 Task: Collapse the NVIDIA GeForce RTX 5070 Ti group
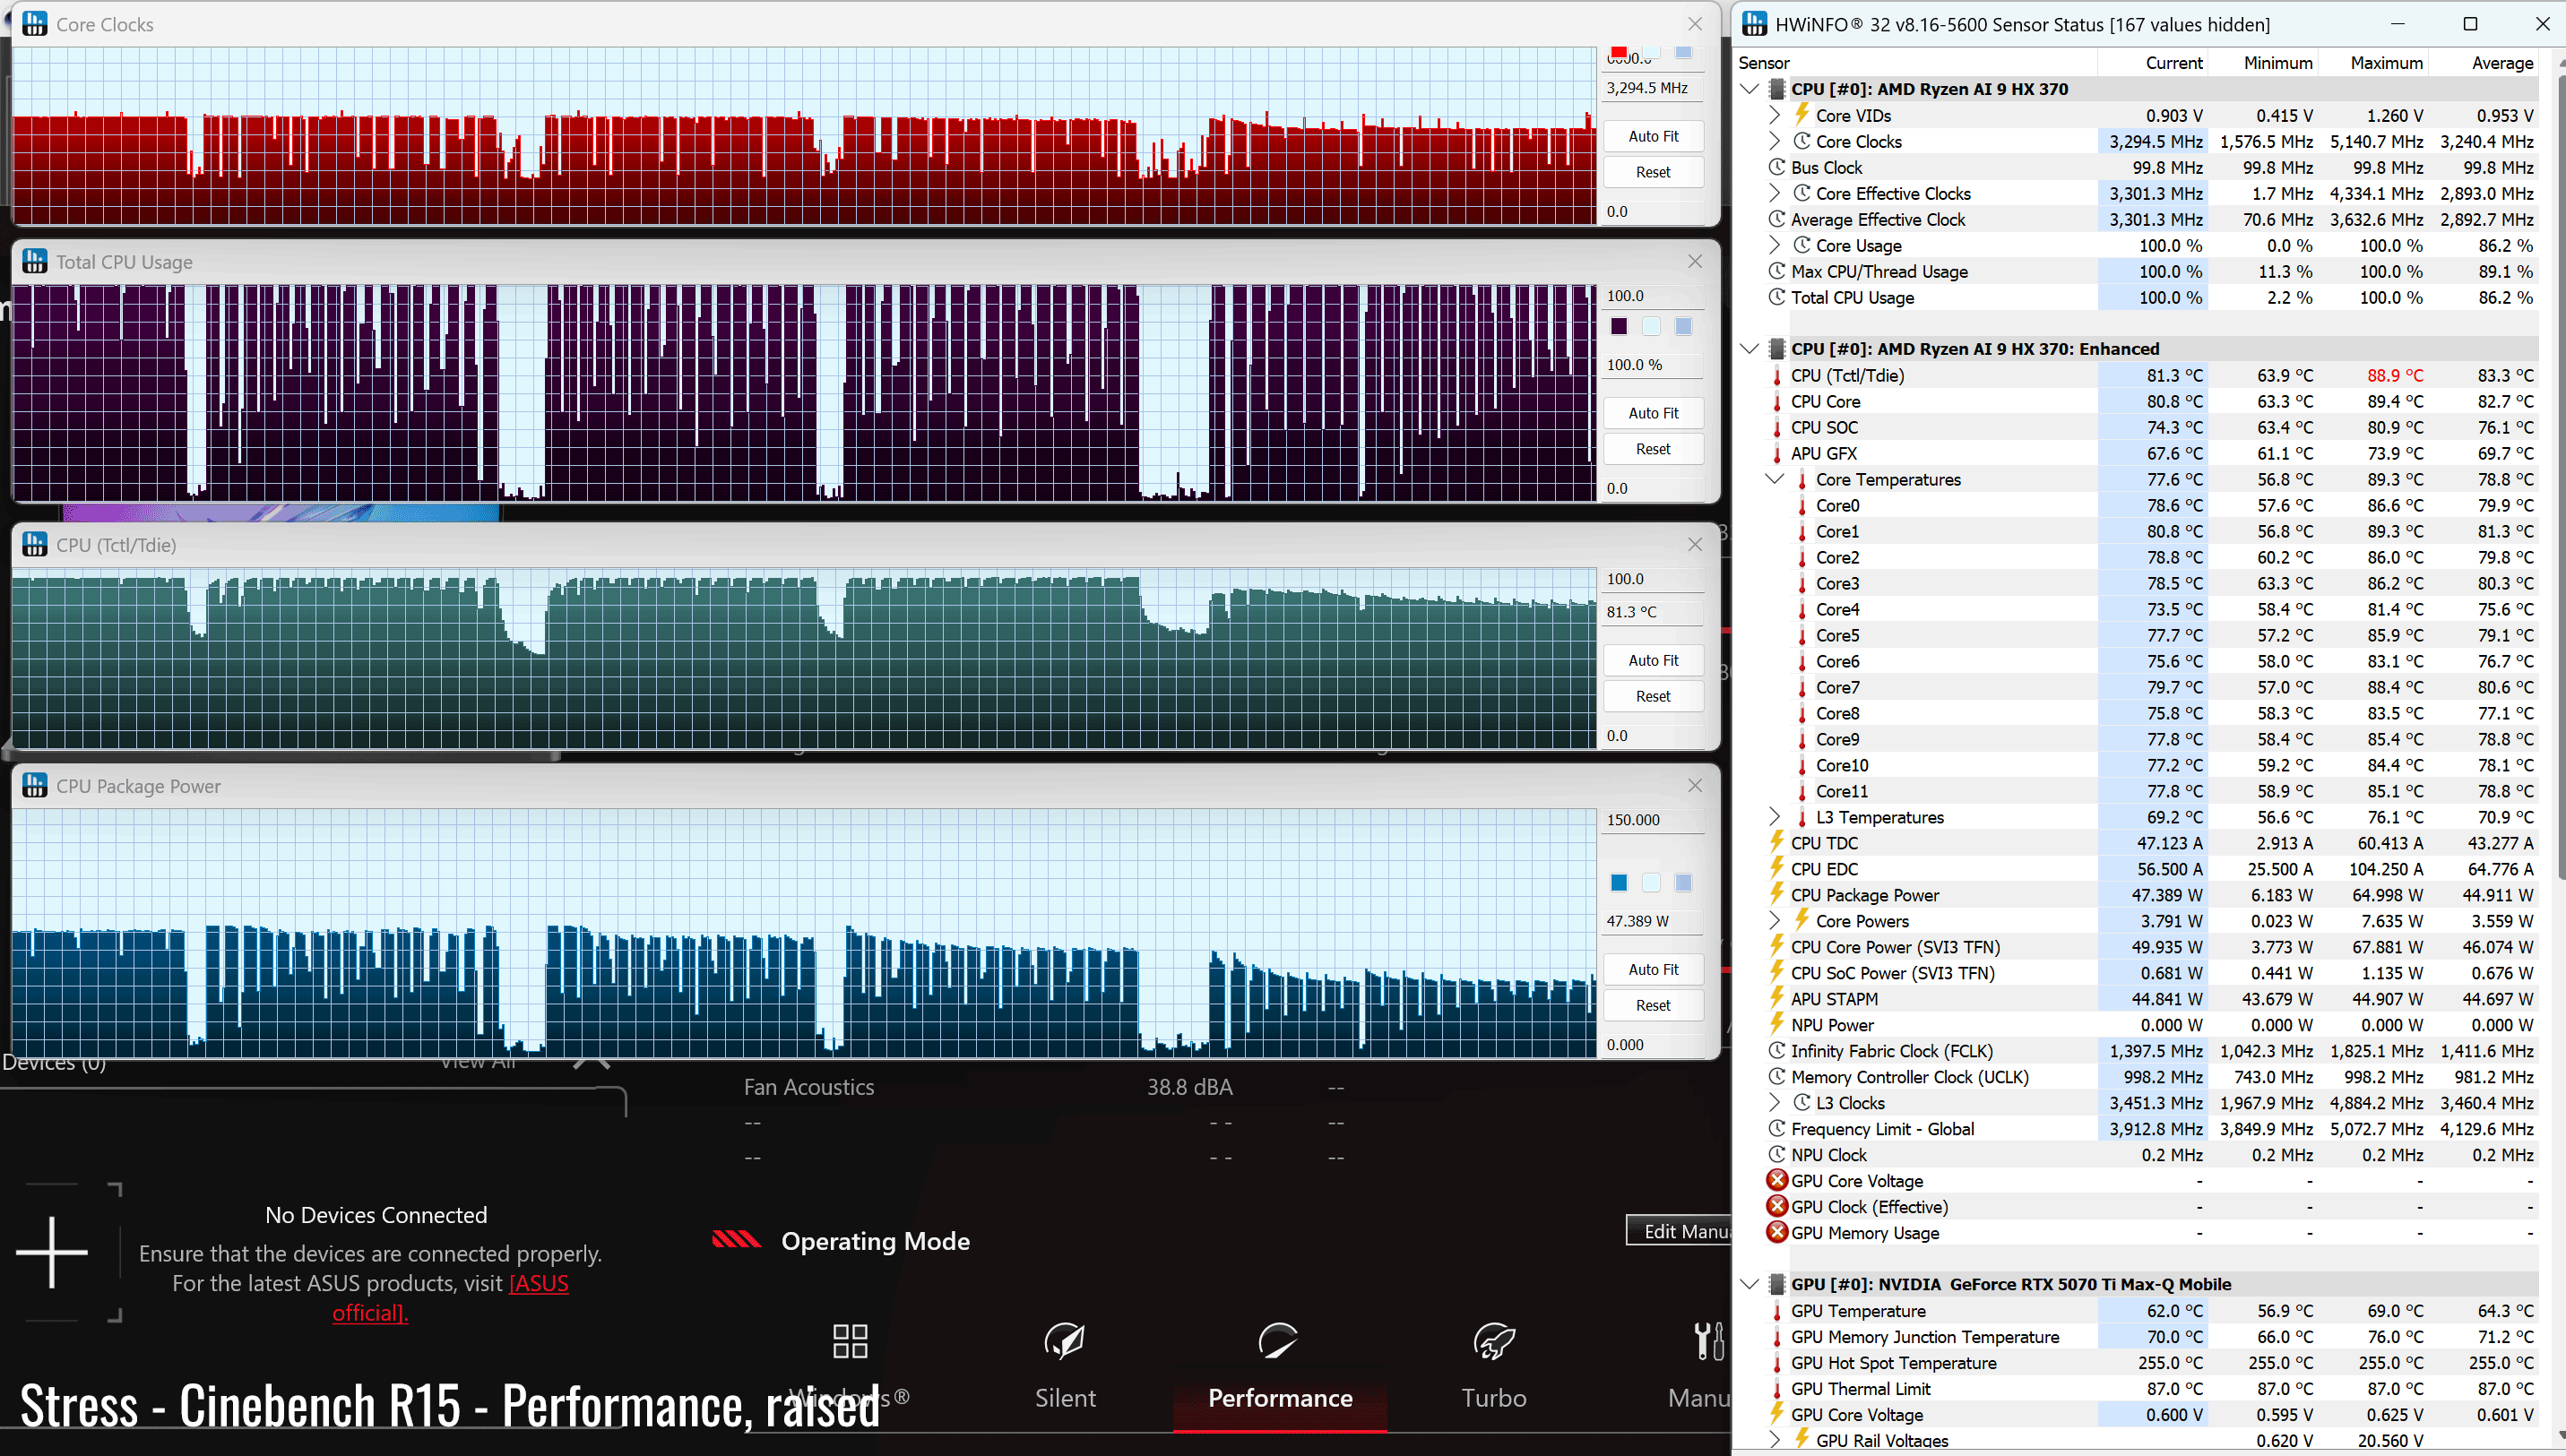(1749, 1284)
